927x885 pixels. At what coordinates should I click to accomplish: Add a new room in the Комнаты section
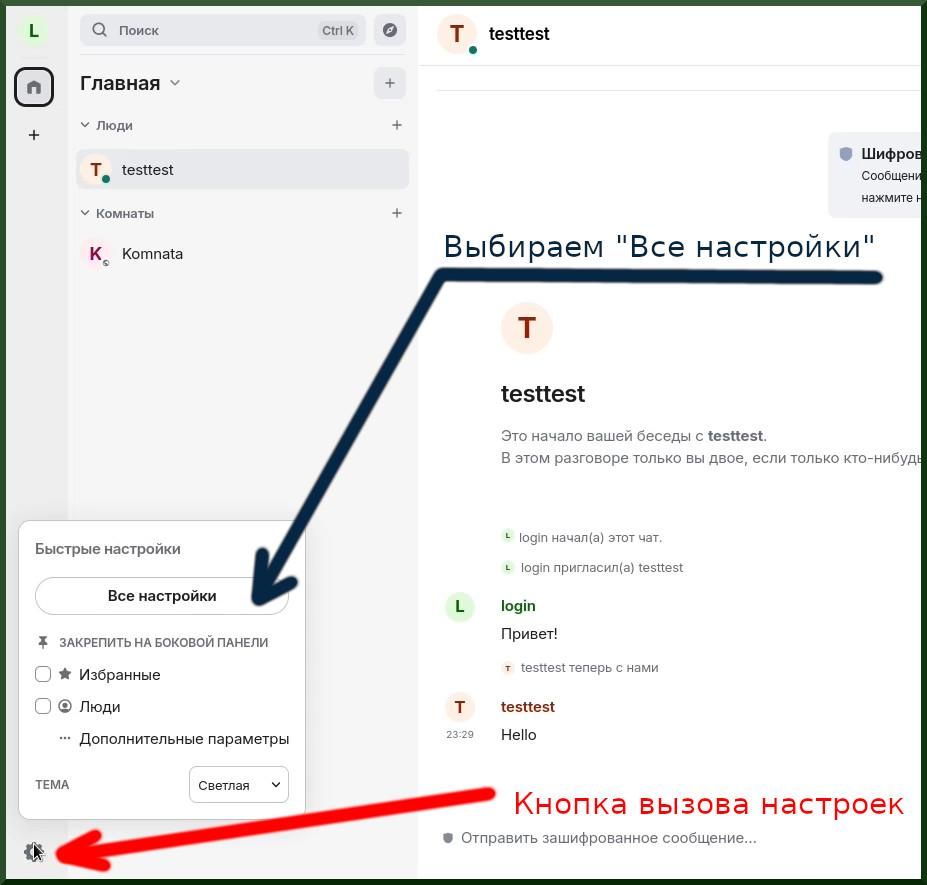[397, 213]
